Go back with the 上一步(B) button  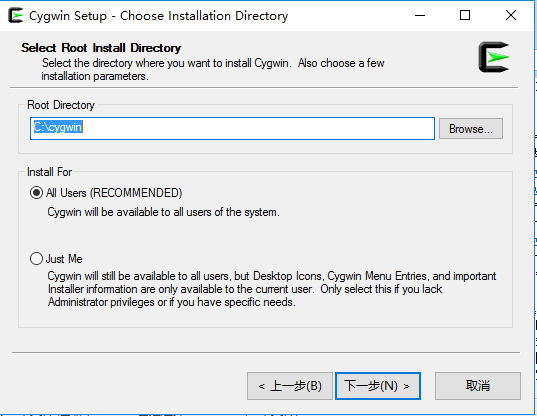290,386
